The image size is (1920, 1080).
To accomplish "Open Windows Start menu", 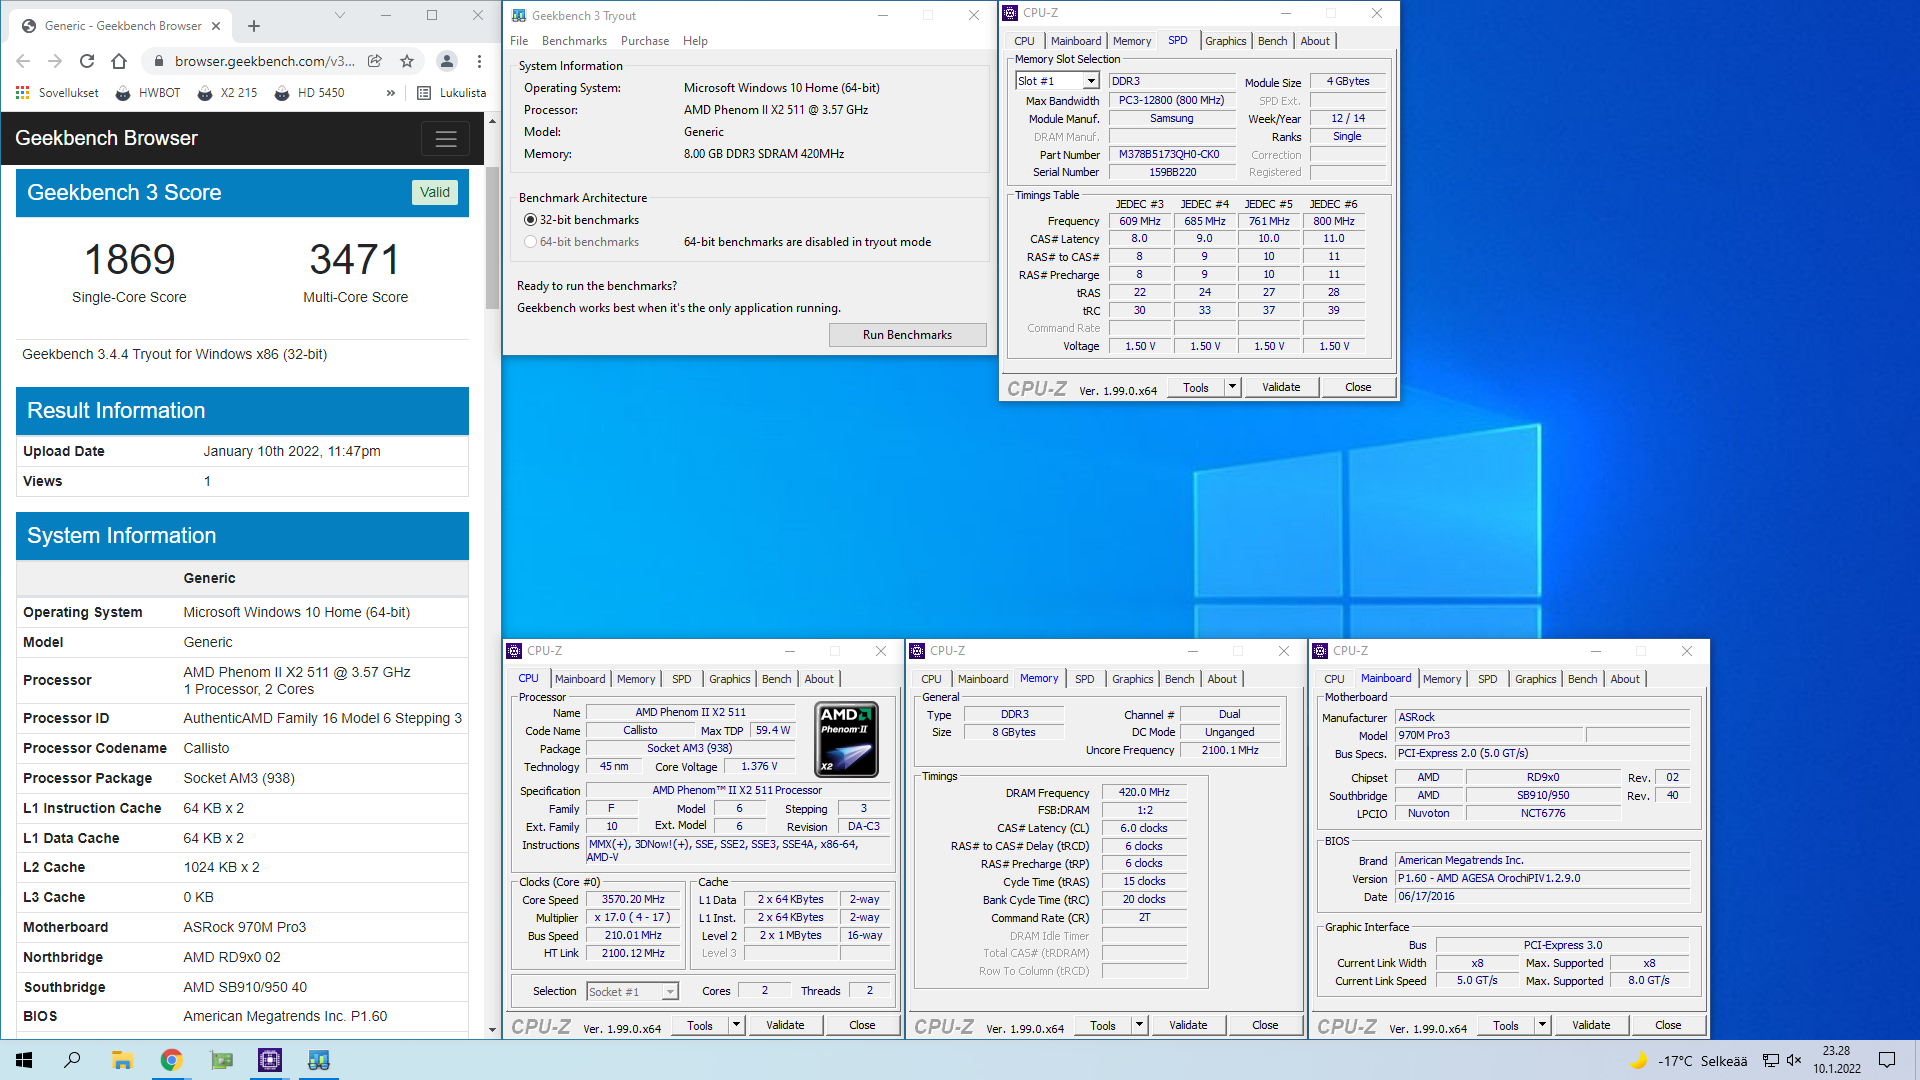I will pos(24,1060).
